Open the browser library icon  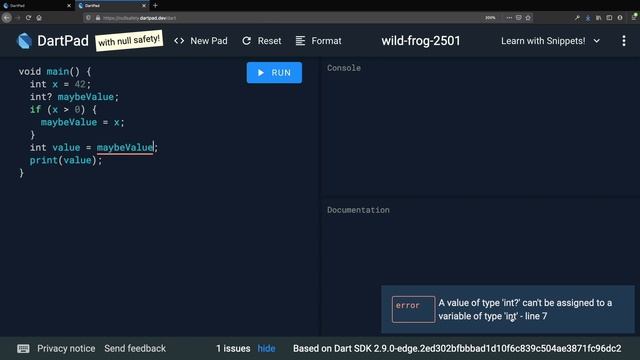coord(598,18)
